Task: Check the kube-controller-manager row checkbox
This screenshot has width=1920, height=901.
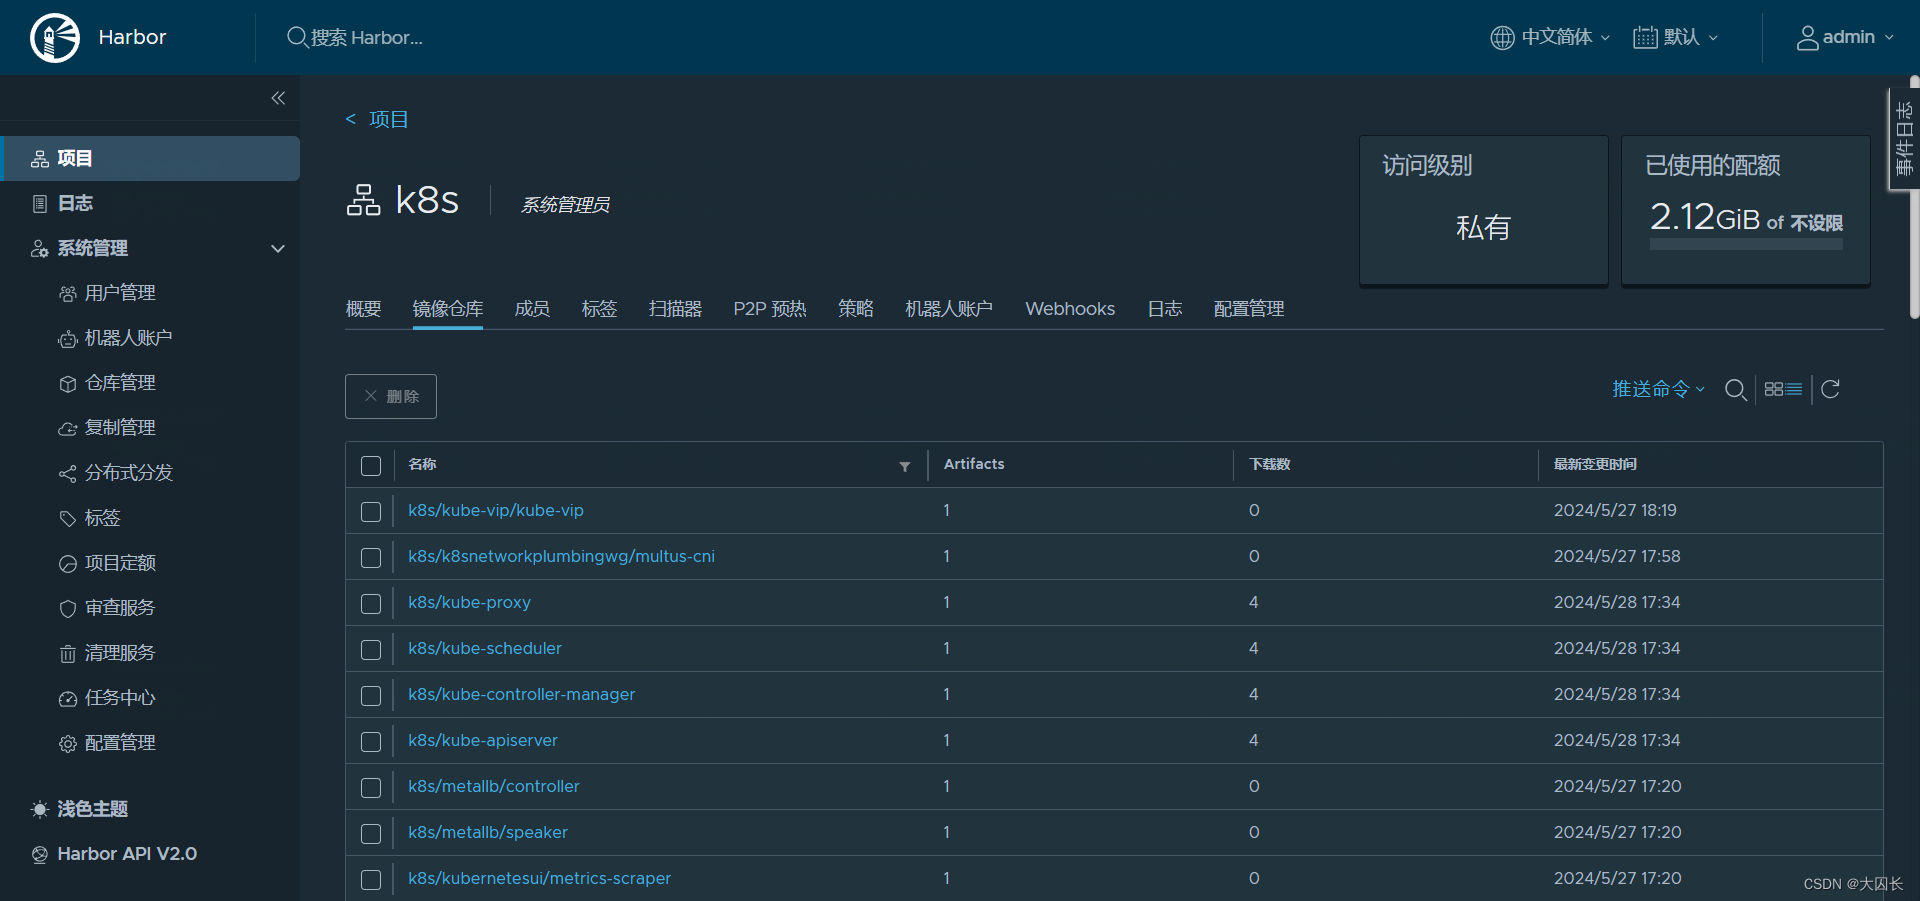Action: pyautogui.click(x=371, y=696)
